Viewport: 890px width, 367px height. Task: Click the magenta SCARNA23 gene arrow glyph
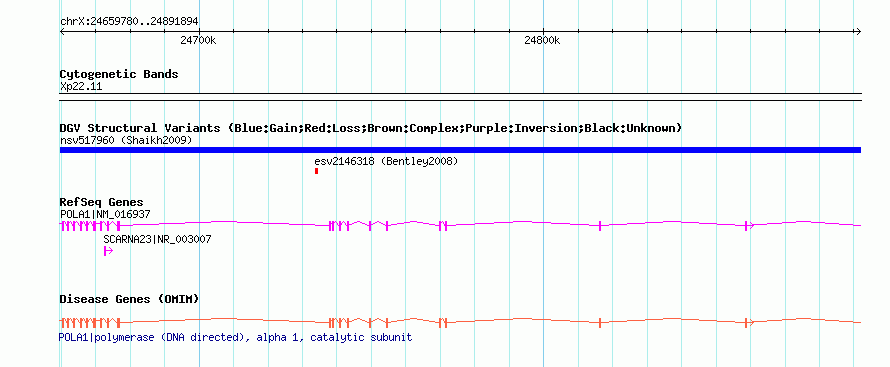(108, 251)
